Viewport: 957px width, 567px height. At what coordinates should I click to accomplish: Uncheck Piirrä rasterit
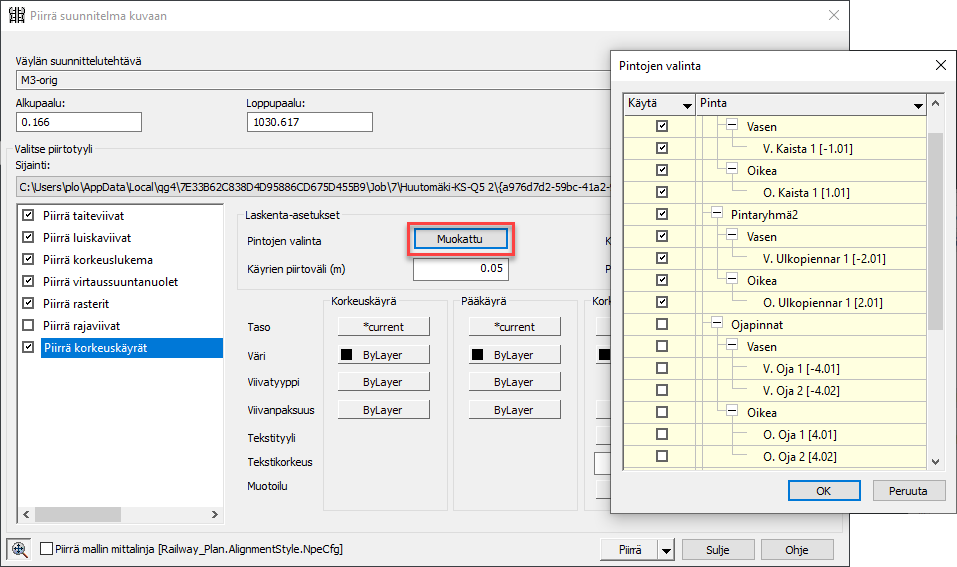28,303
